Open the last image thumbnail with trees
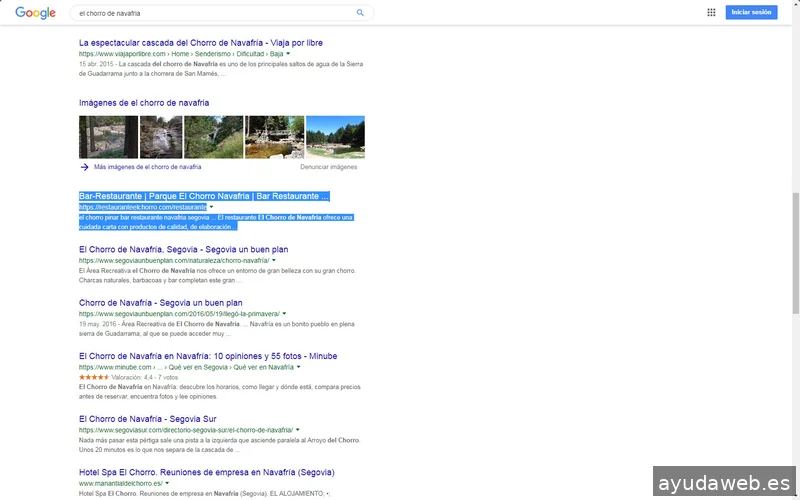The width and height of the screenshot is (800, 500). [x=335, y=137]
